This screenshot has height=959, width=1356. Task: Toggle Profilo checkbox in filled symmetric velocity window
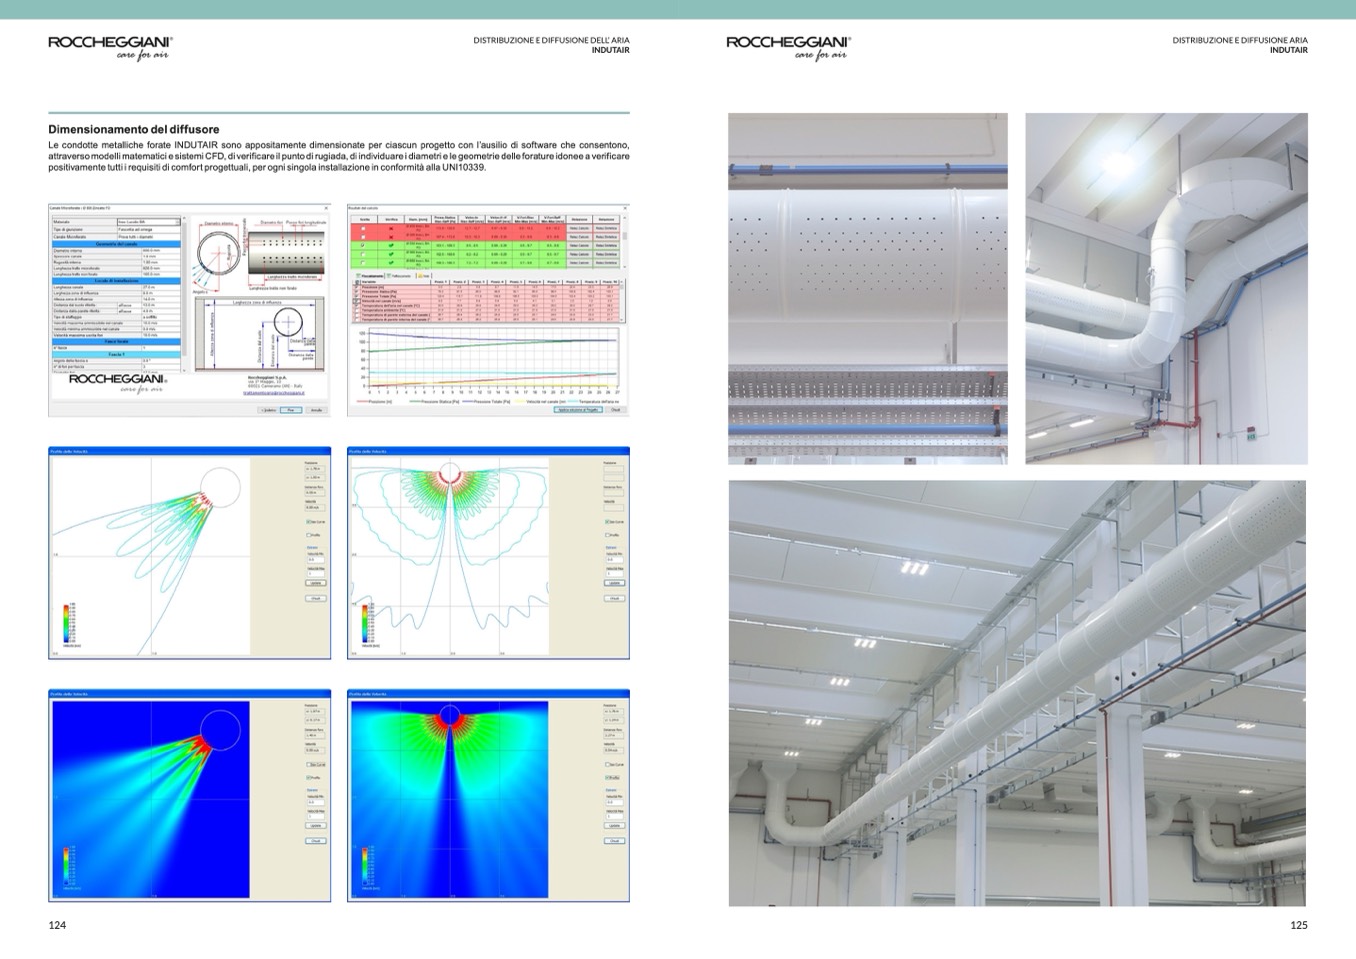tap(607, 777)
